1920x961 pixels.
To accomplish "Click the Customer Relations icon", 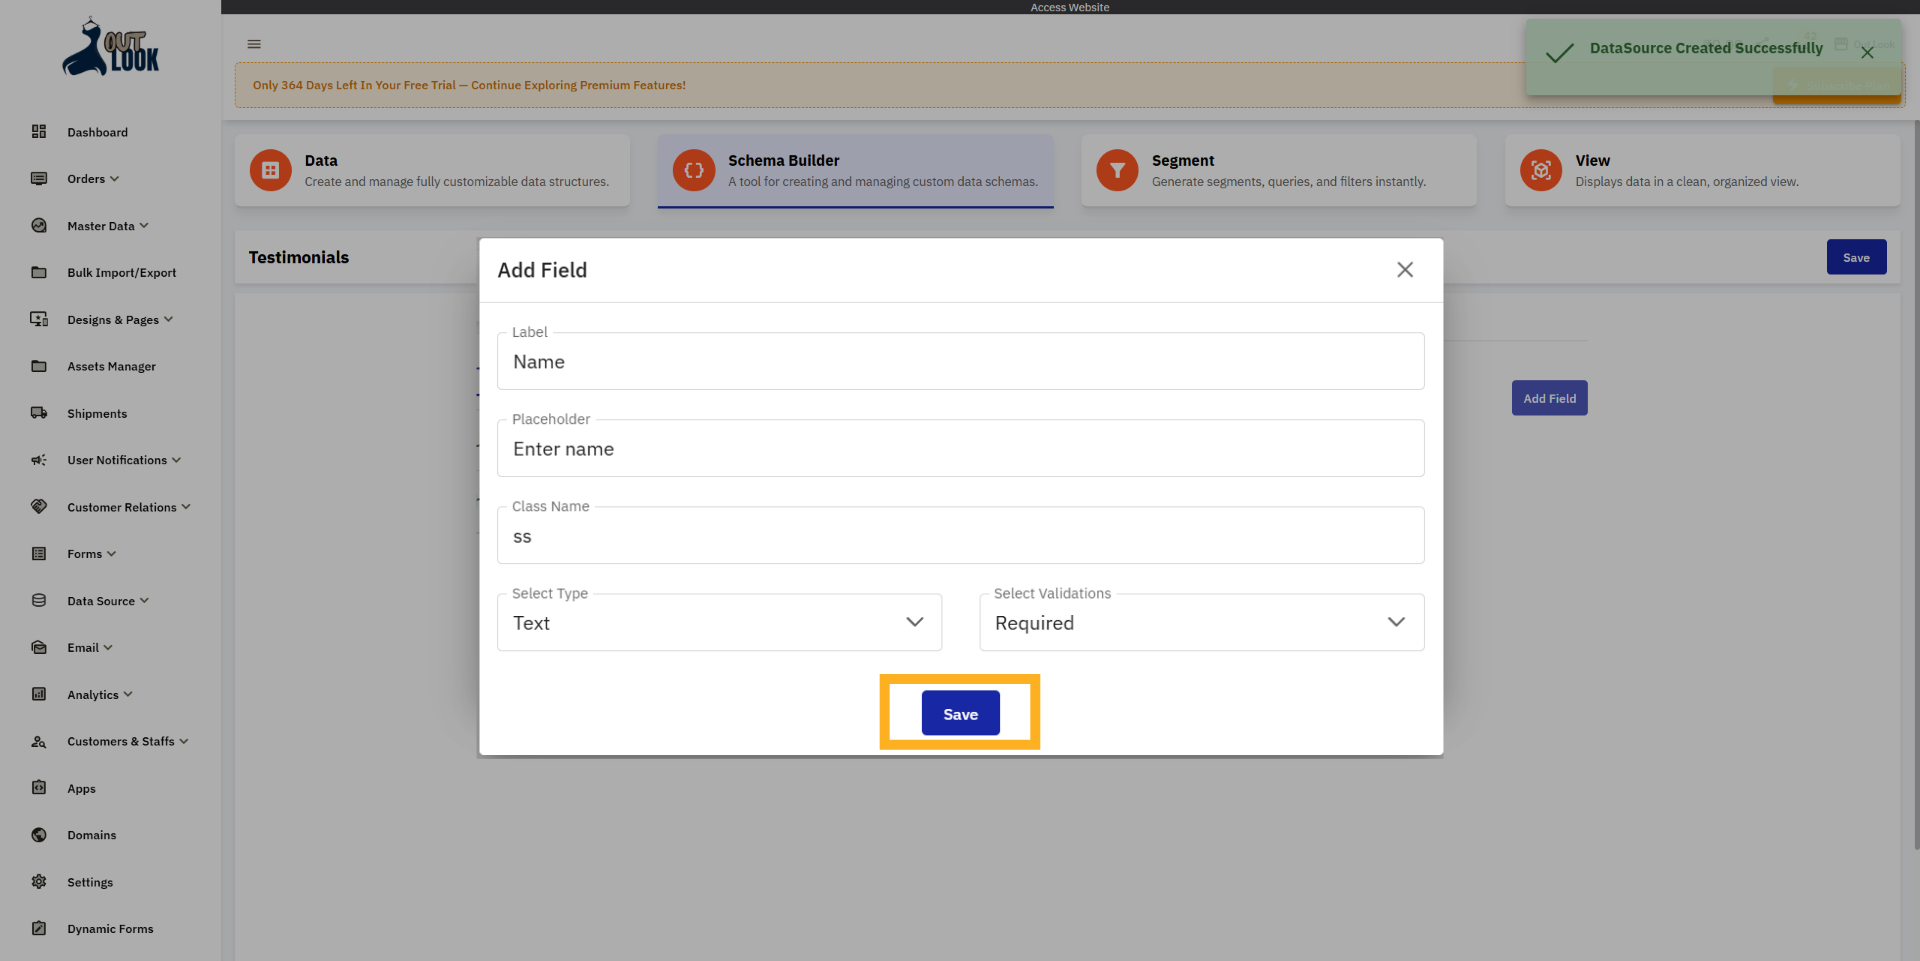I will (39, 507).
